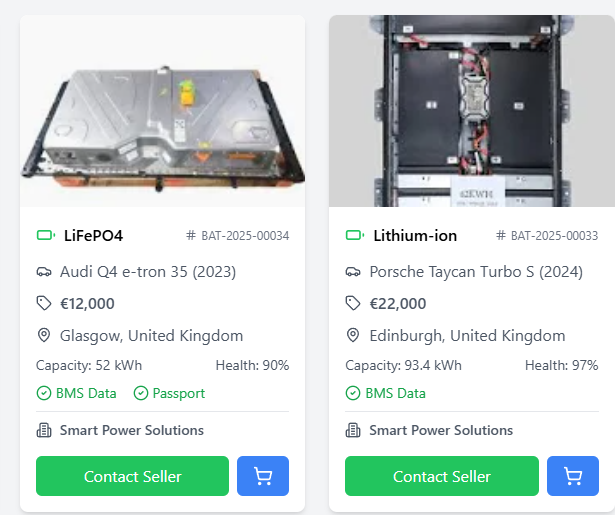Open the Audi Q4 e-tron battery photo
This screenshot has height=515, width=615.
(162, 111)
